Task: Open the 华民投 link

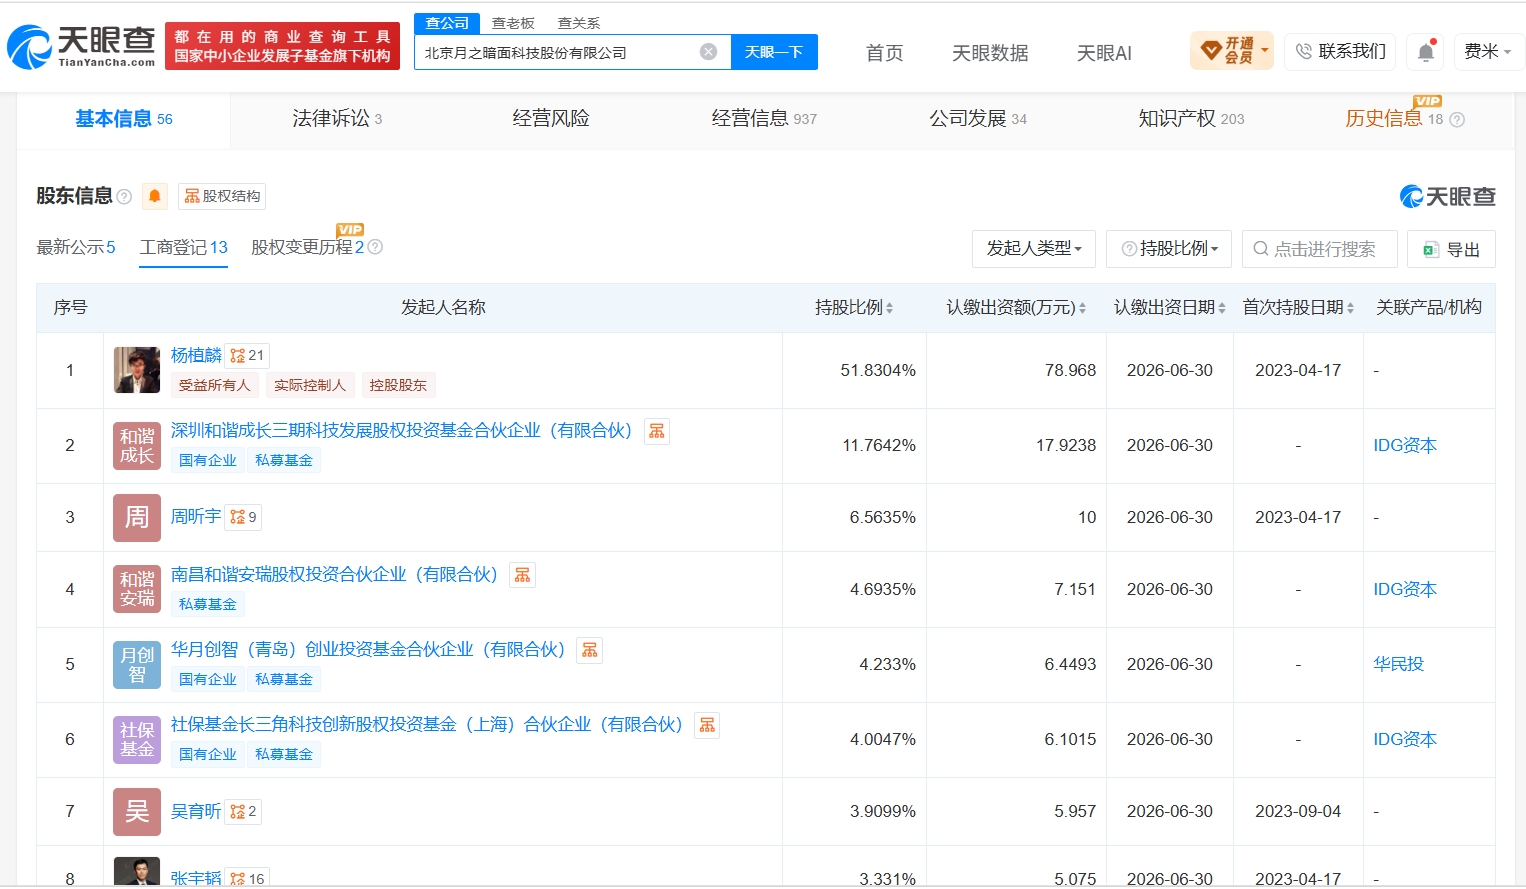Action: [1398, 665]
